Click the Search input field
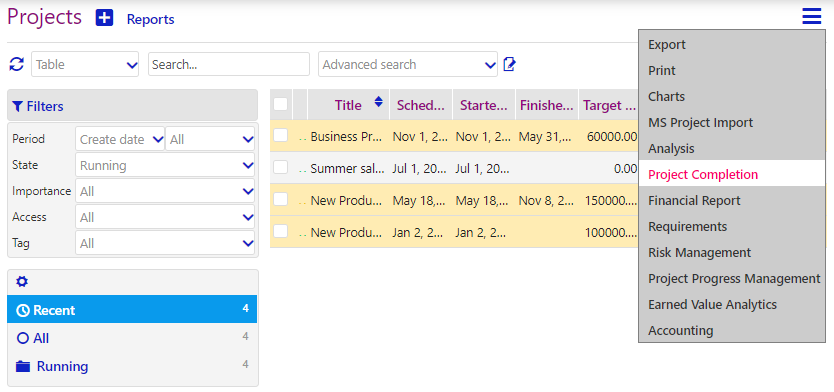Image resolution: width=834 pixels, height=392 pixels. pos(229,64)
